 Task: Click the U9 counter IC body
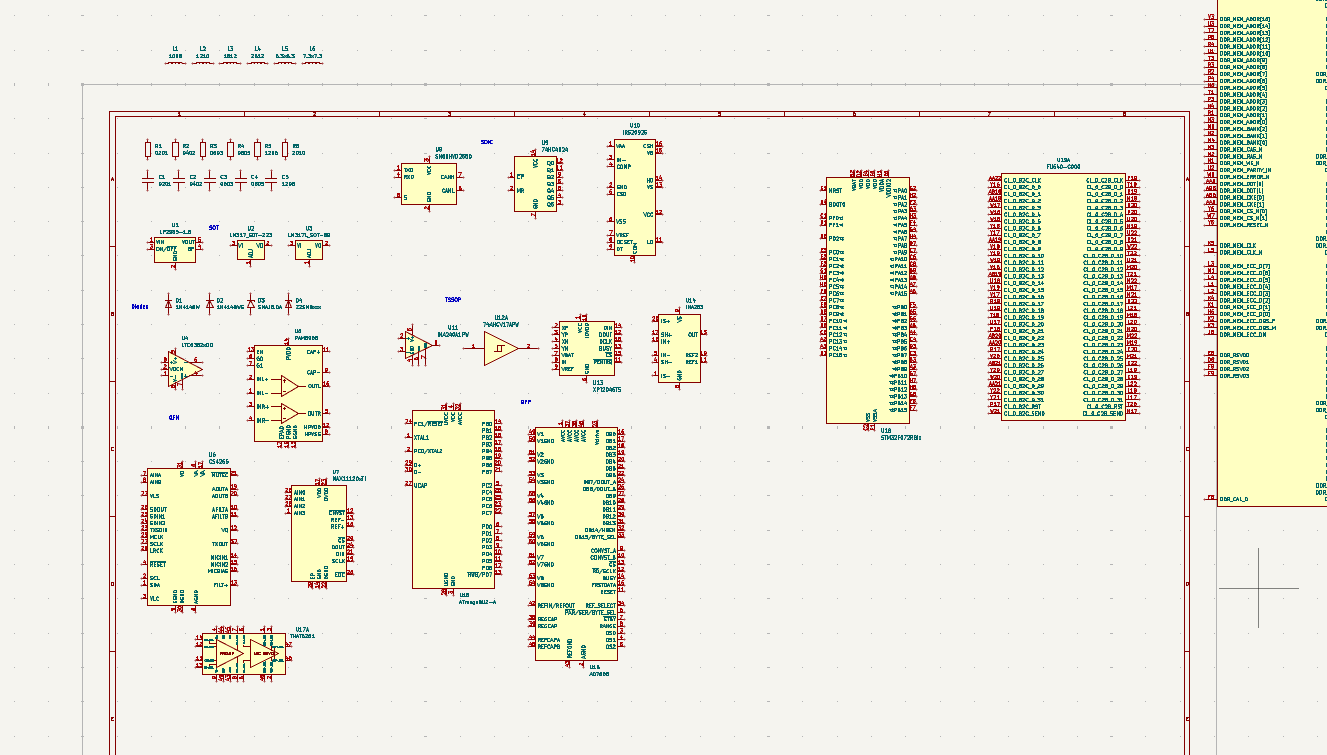pos(535,184)
